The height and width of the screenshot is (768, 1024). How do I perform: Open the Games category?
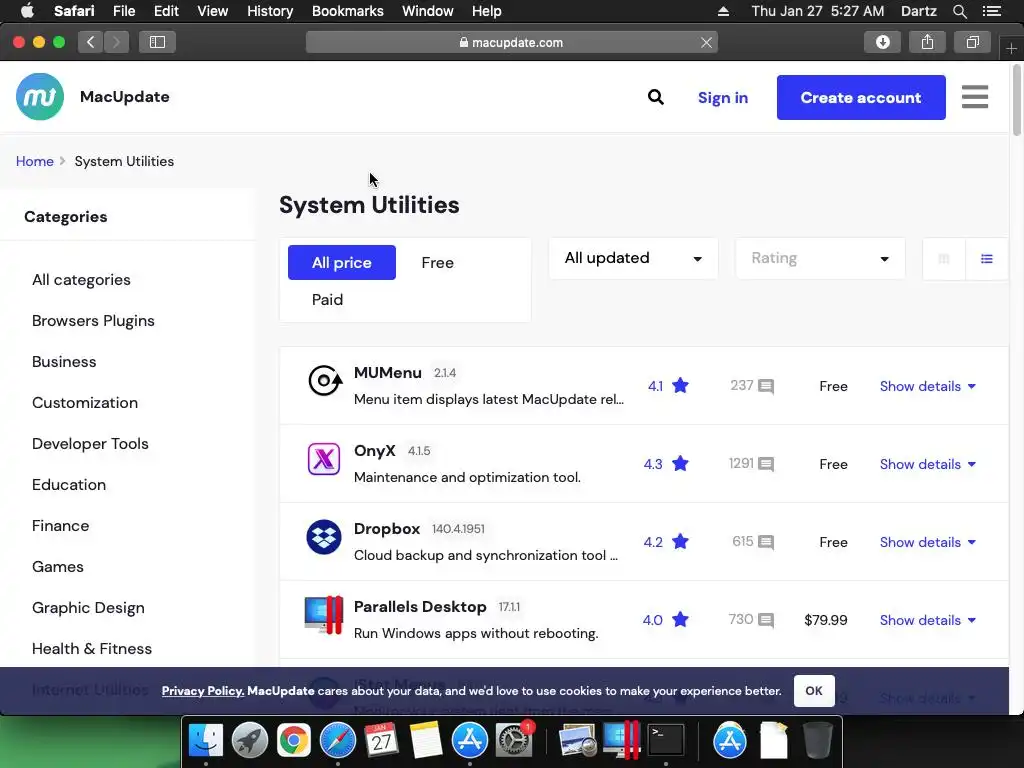[57, 566]
